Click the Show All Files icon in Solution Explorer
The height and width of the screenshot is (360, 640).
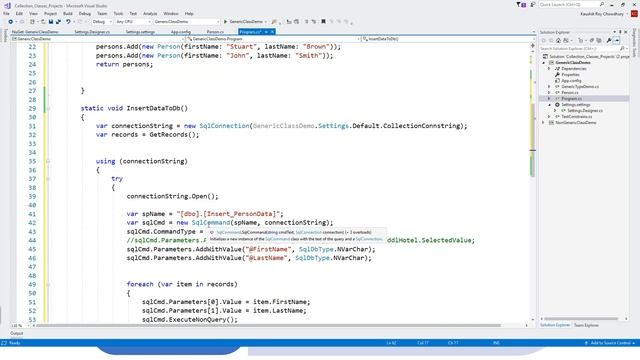click(599, 40)
